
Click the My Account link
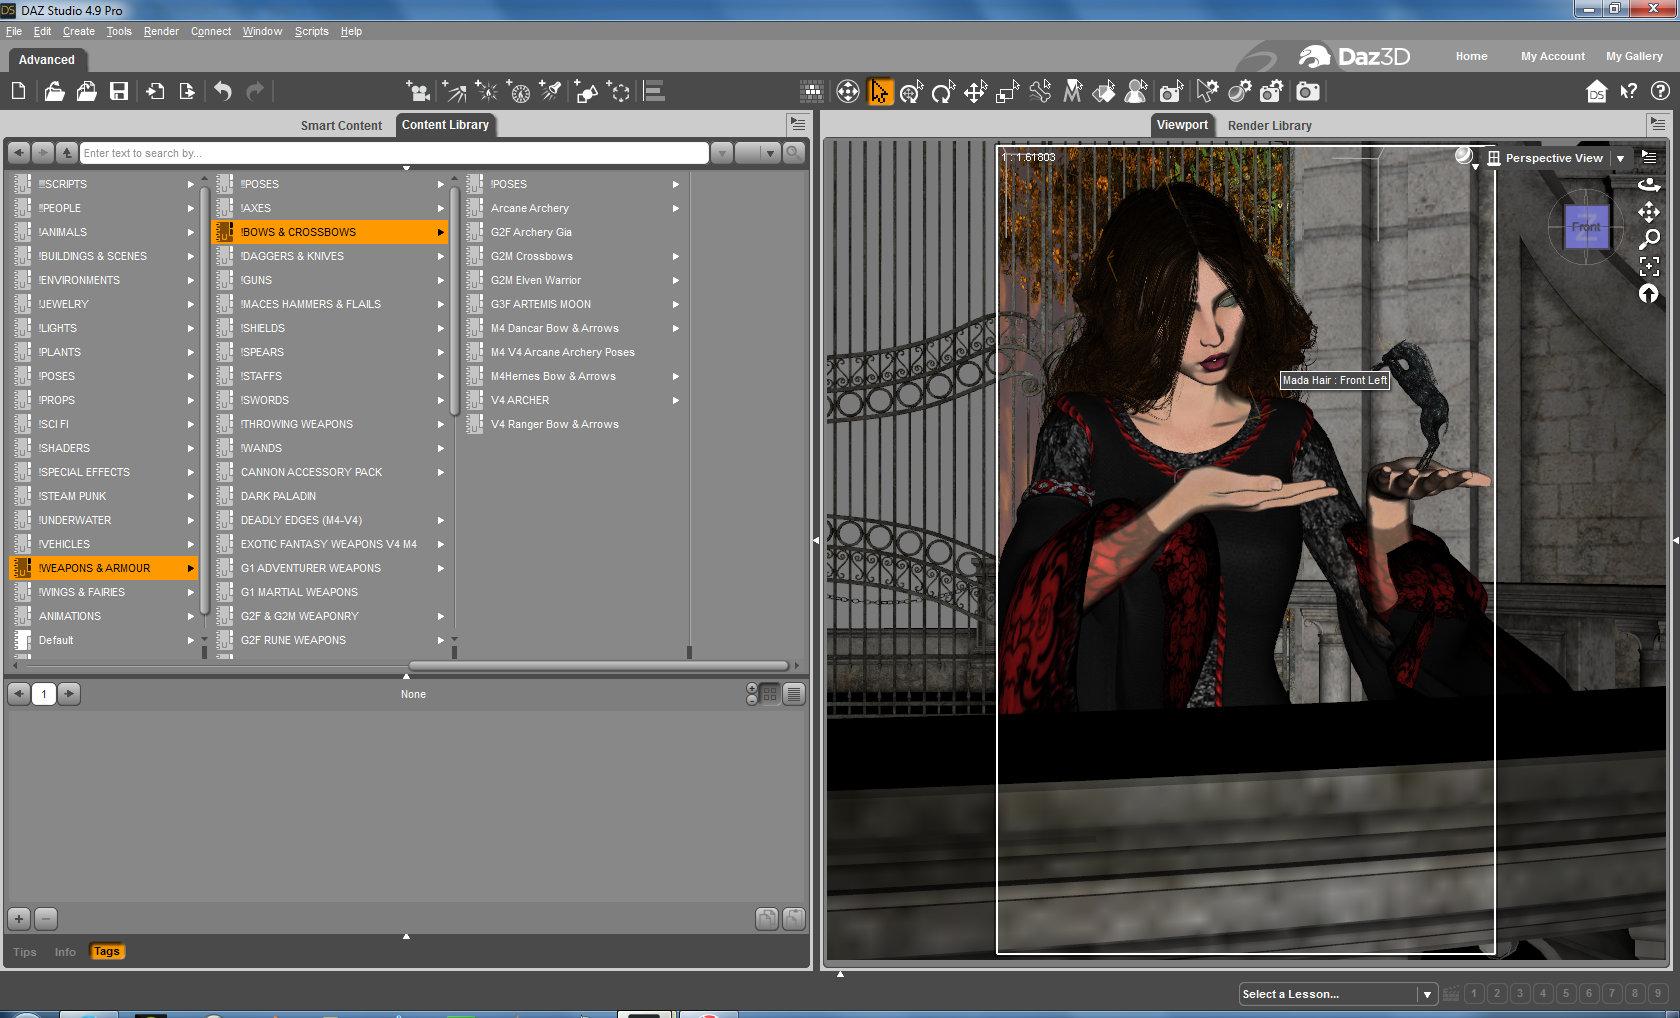tap(1552, 56)
